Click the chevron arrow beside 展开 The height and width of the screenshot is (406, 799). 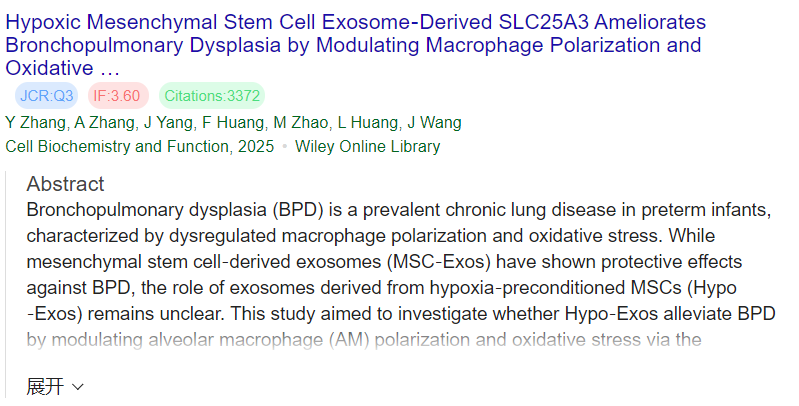78,387
